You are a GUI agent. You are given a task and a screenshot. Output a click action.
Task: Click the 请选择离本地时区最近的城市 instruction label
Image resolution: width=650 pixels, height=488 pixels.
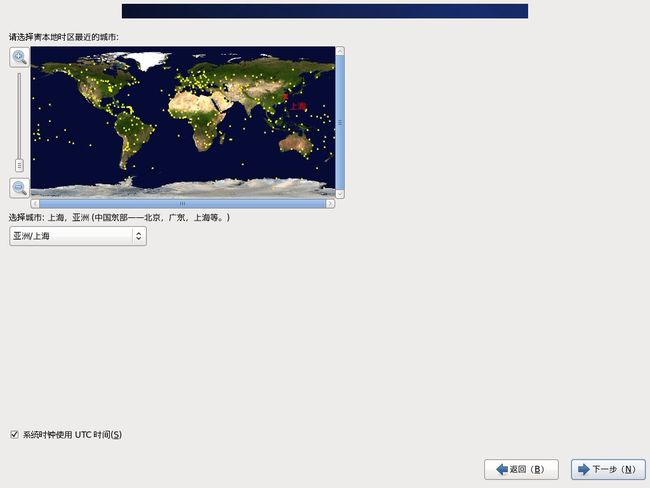tap(64, 37)
